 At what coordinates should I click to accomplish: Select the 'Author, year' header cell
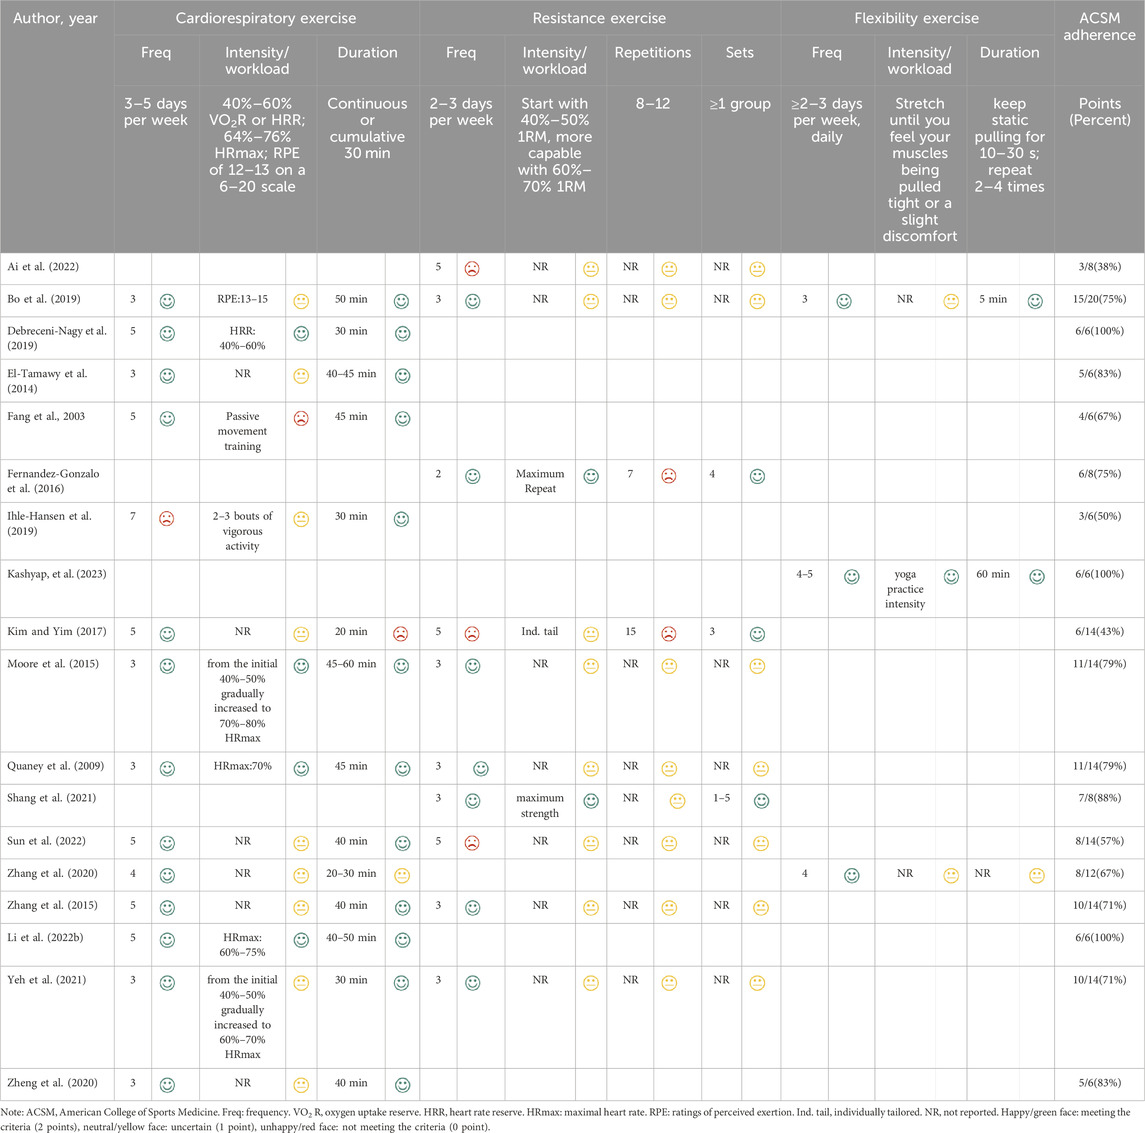click(55, 18)
